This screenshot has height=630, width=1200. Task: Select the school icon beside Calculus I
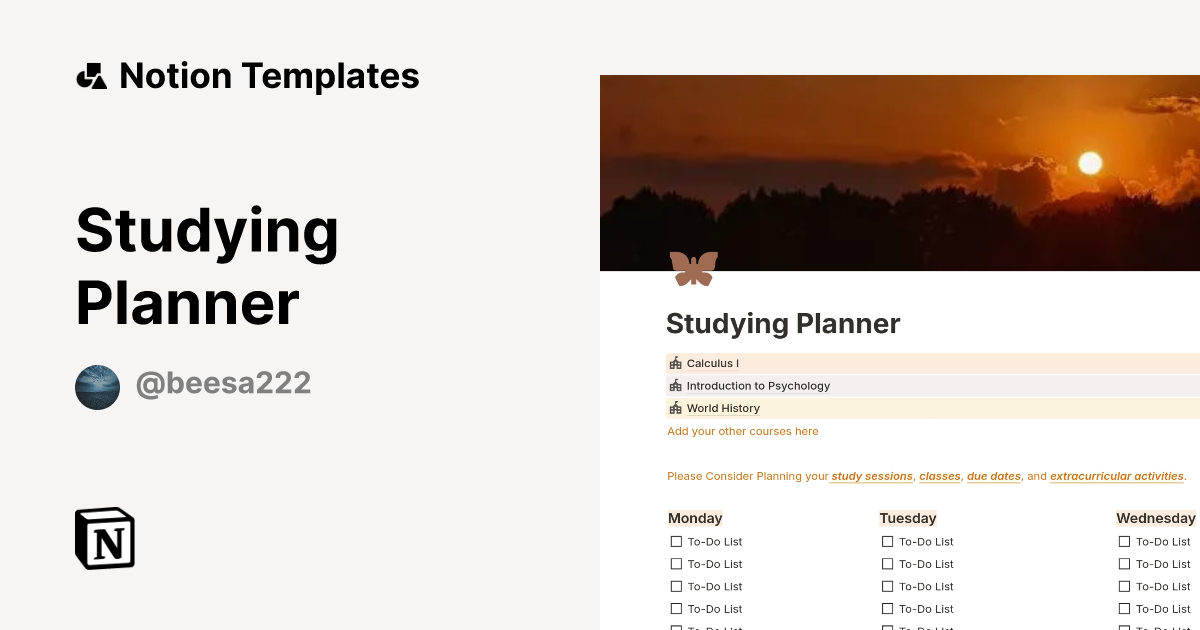click(675, 363)
